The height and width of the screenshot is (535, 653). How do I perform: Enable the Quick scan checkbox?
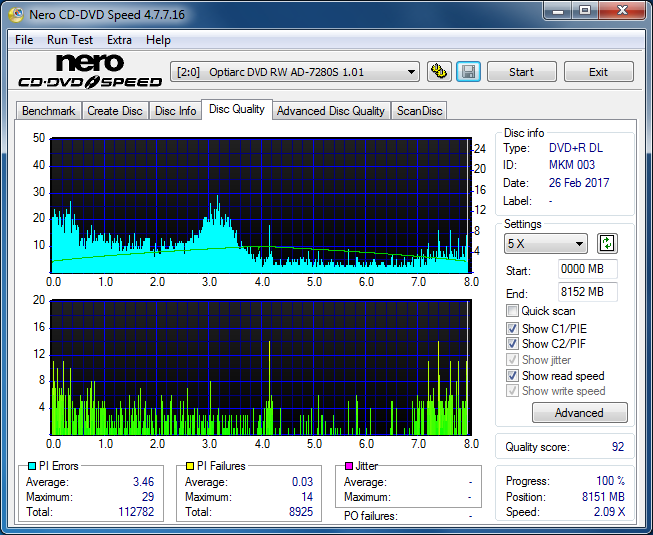point(512,311)
